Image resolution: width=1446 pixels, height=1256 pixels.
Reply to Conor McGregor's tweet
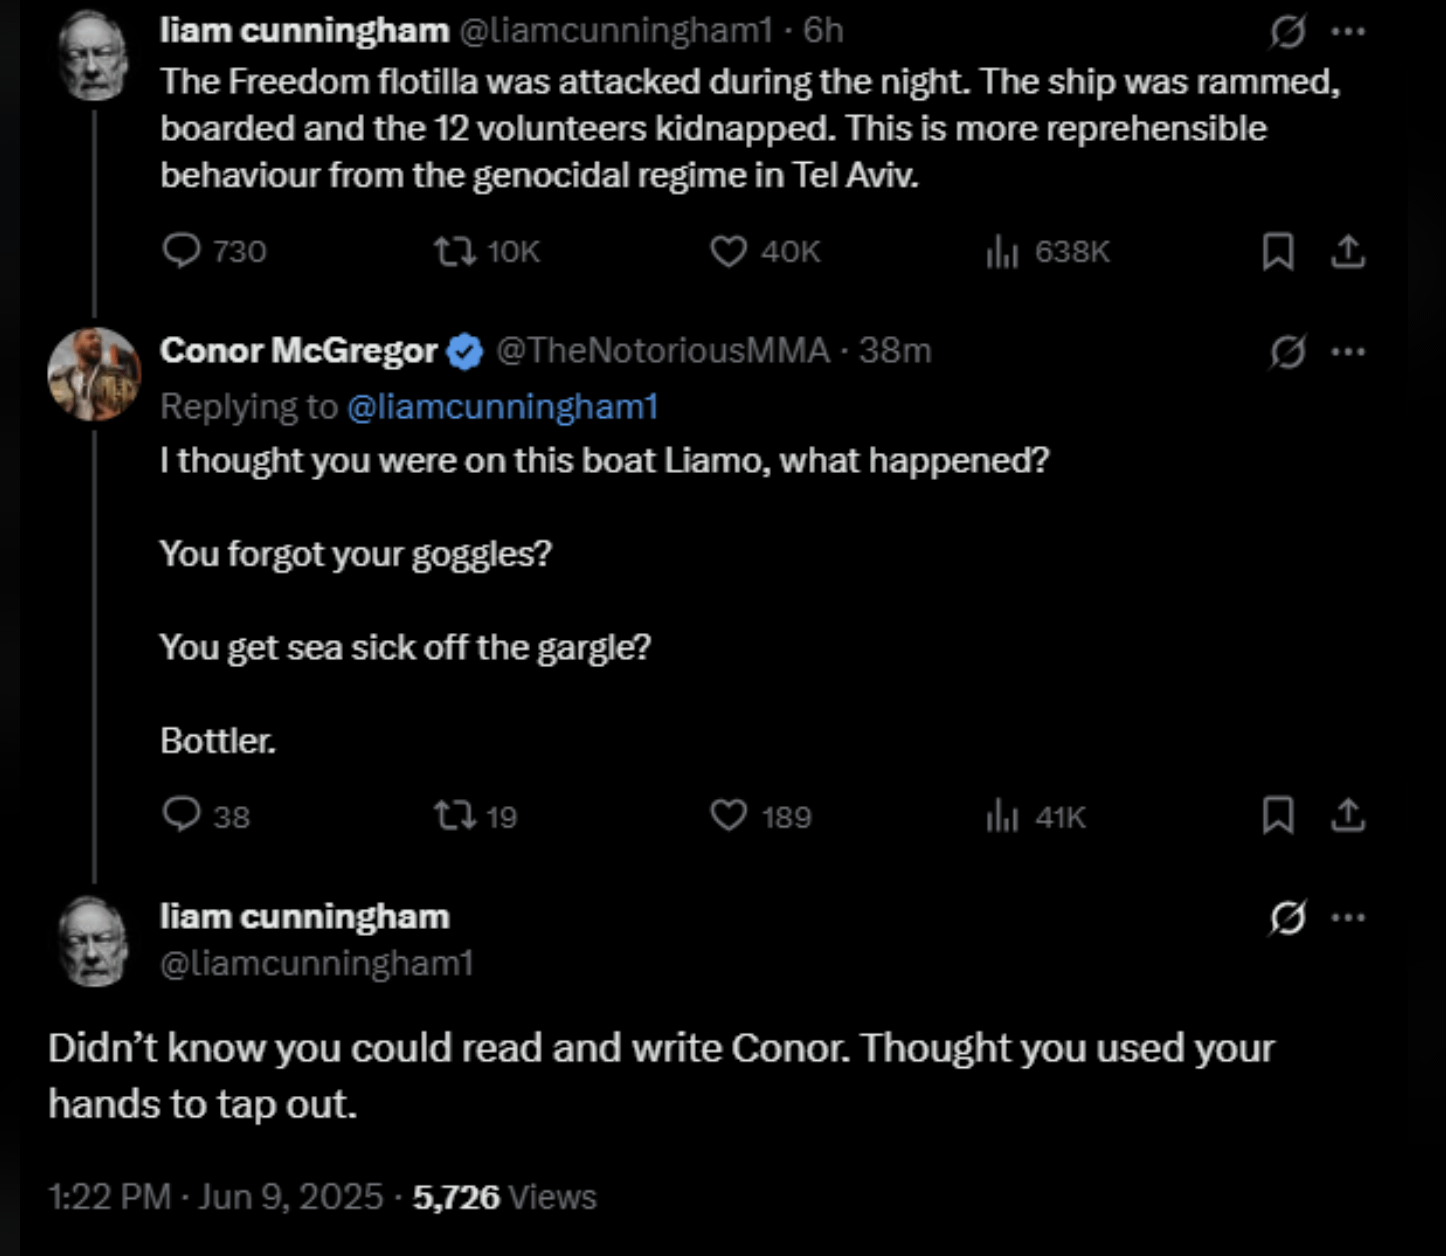tap(182, 816)
